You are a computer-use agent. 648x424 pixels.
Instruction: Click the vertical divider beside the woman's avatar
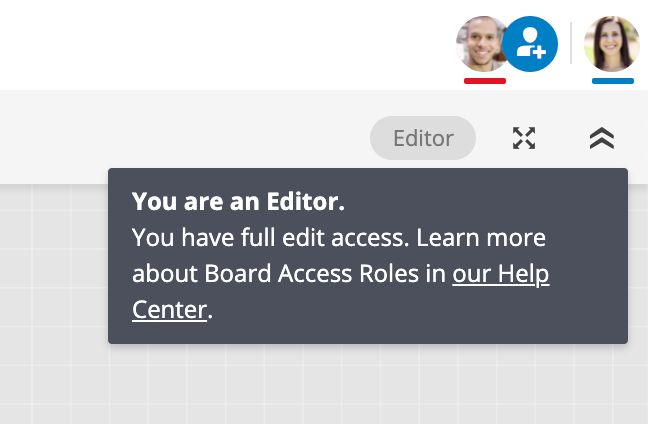571,43
